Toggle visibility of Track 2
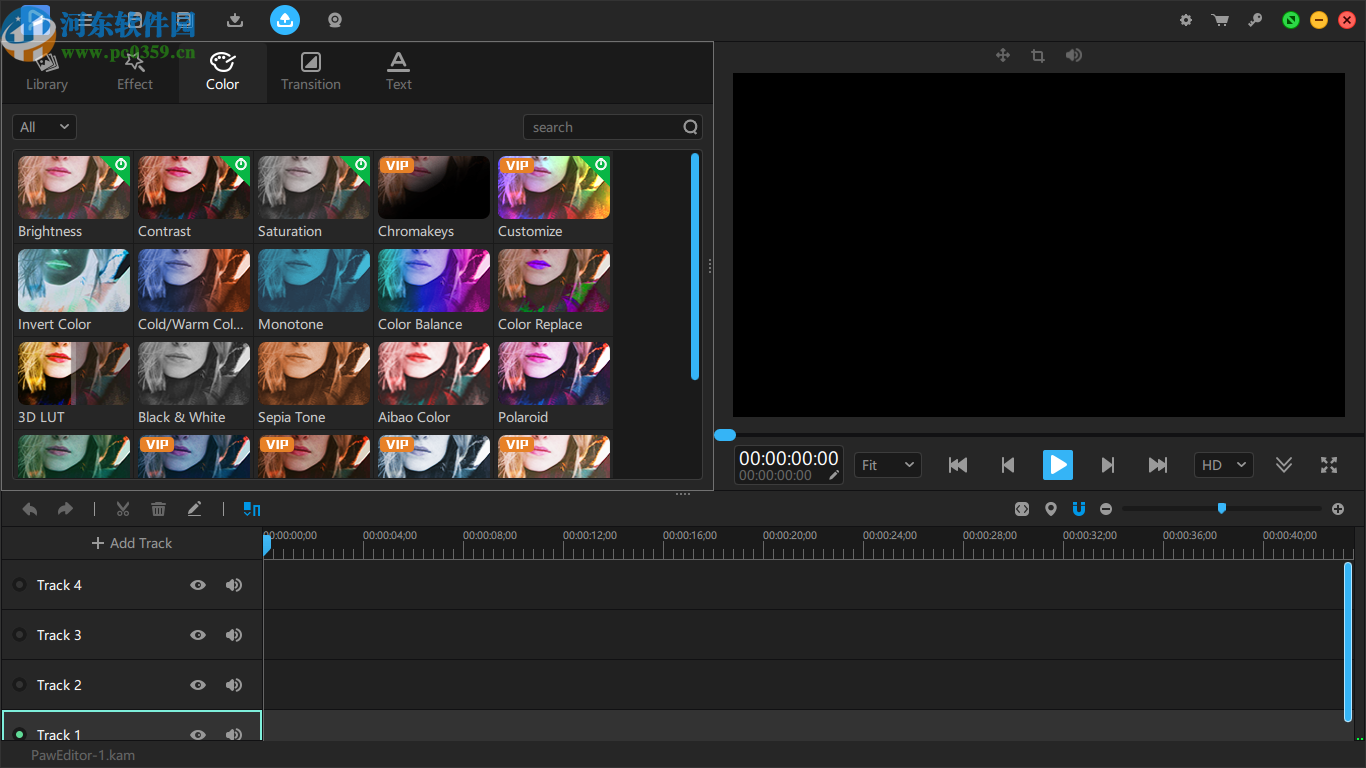The width and height of the screenshot is (1366, 768). tap(198, 685)
